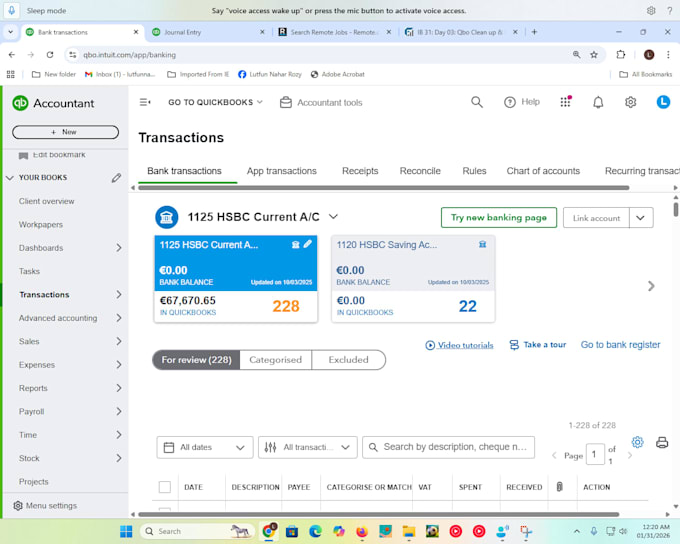Open the Chrome profile avatar
Image resolution: width=680 pixels, height=544 pixels.
pyautogui.click(x=649, y=55)
